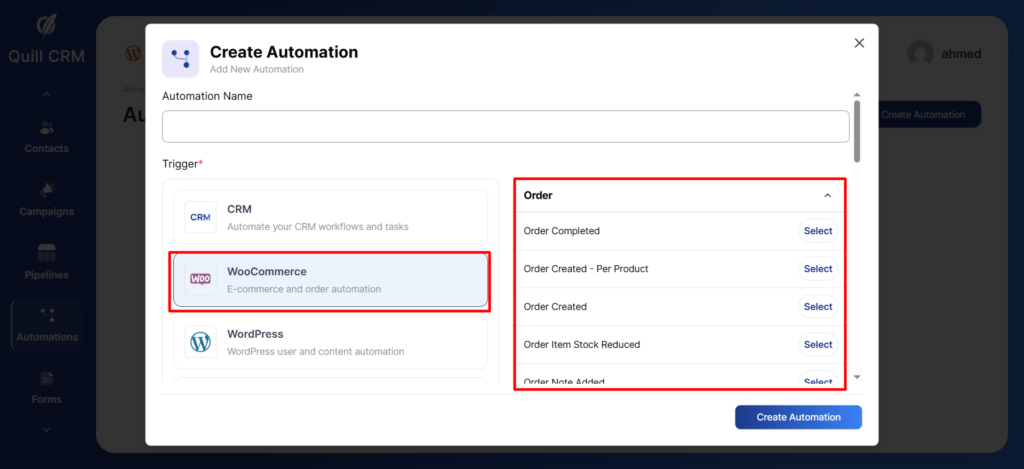Choose the WordPress trigger category
This screenshot has width=1024, height=469.
330,342
